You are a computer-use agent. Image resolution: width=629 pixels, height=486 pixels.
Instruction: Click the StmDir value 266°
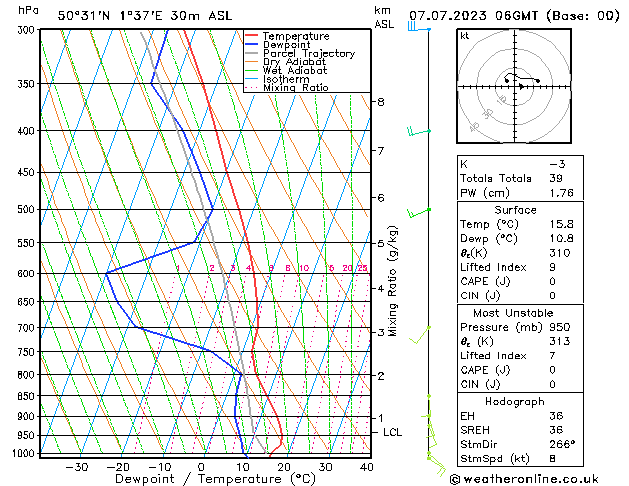[x=562, y=444]
